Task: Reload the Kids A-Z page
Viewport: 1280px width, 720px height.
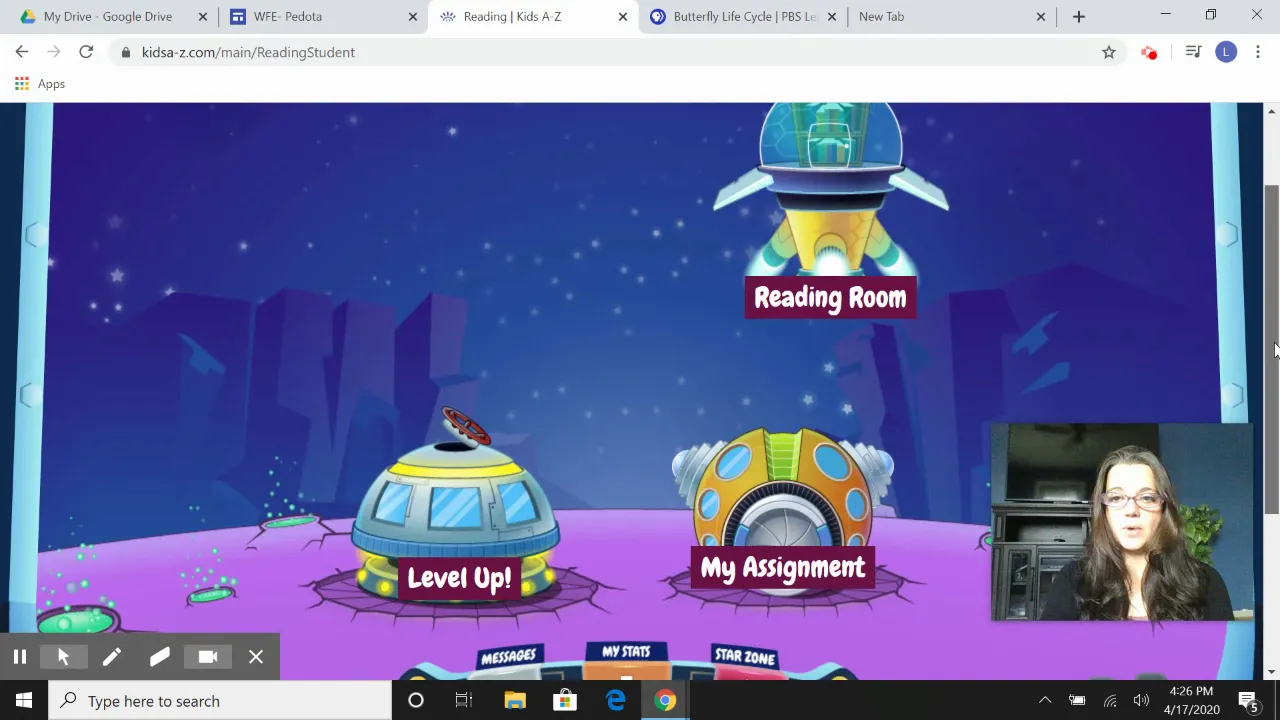Action: click(86, 52)
